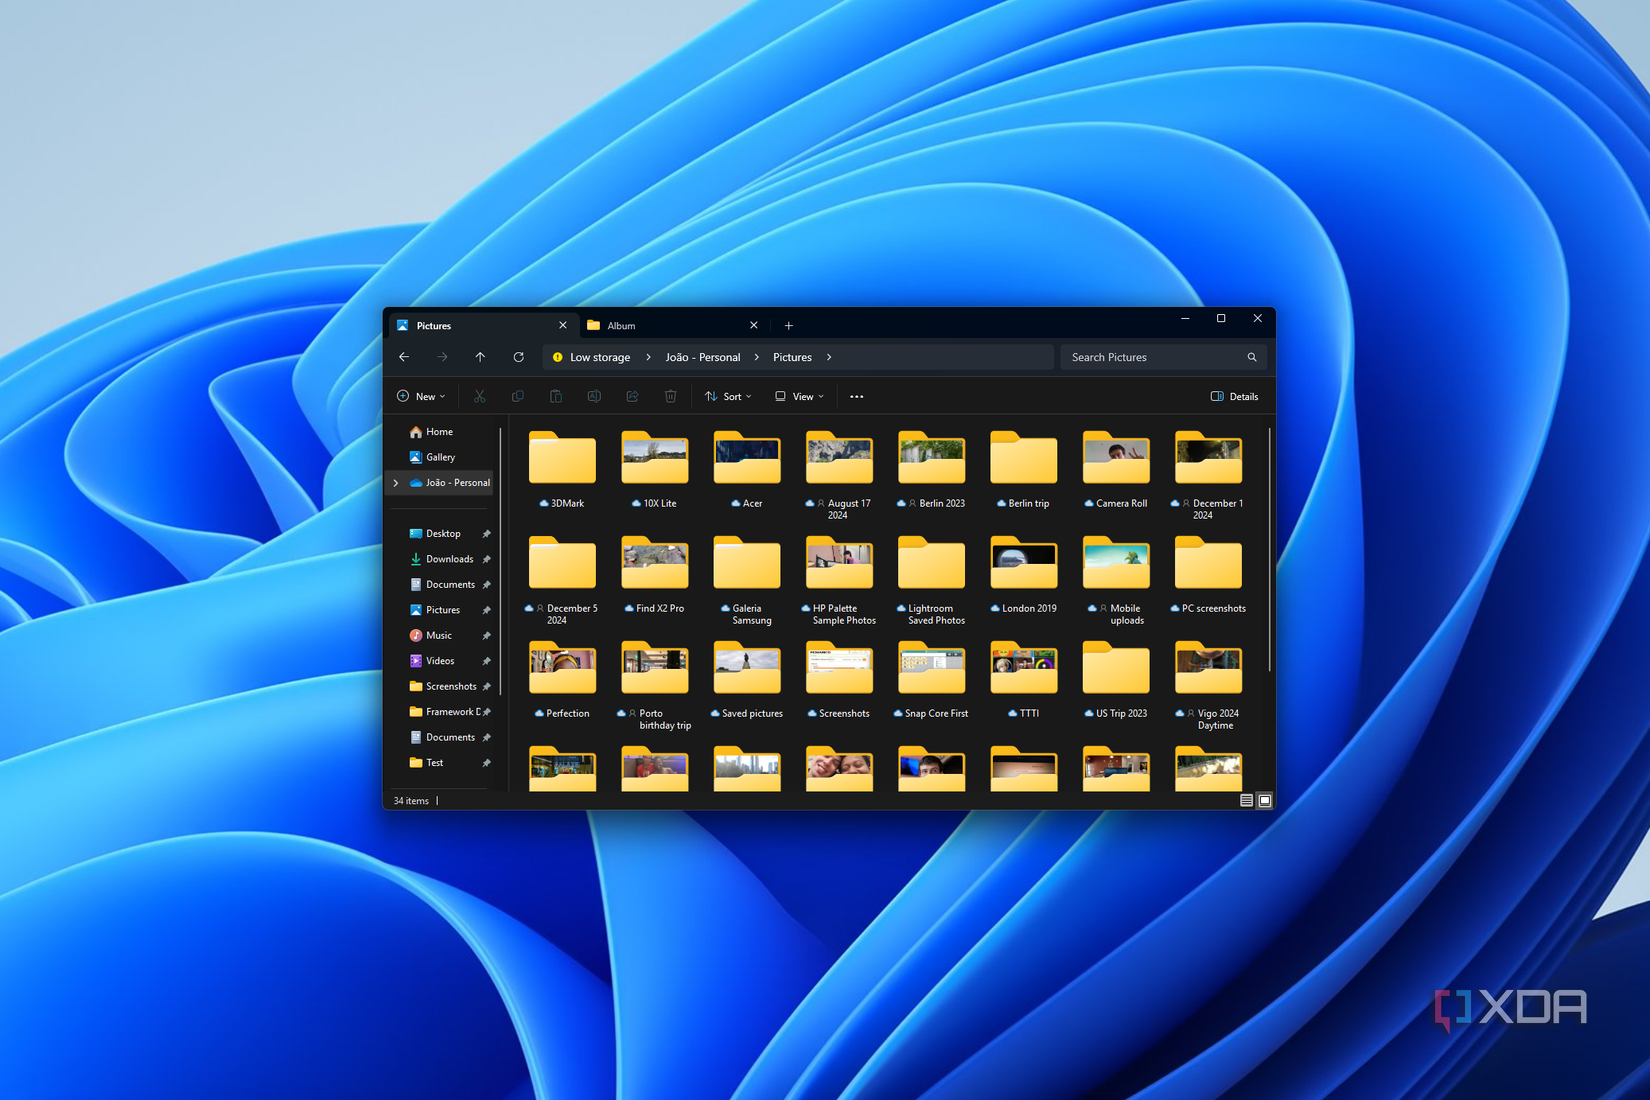Open the New dropdown menu
The width and height of the screenshot is (1650, 1100).
(x=421, y=396)
